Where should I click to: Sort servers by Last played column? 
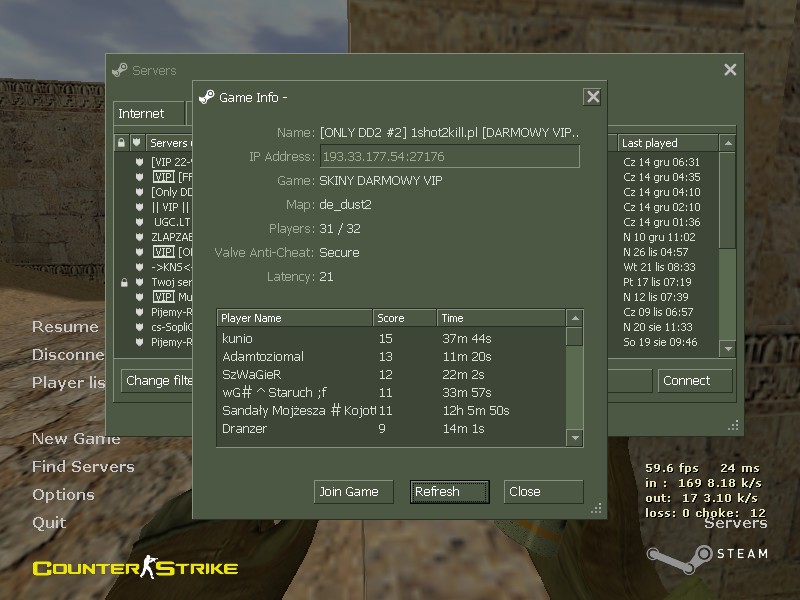(667, 143)
